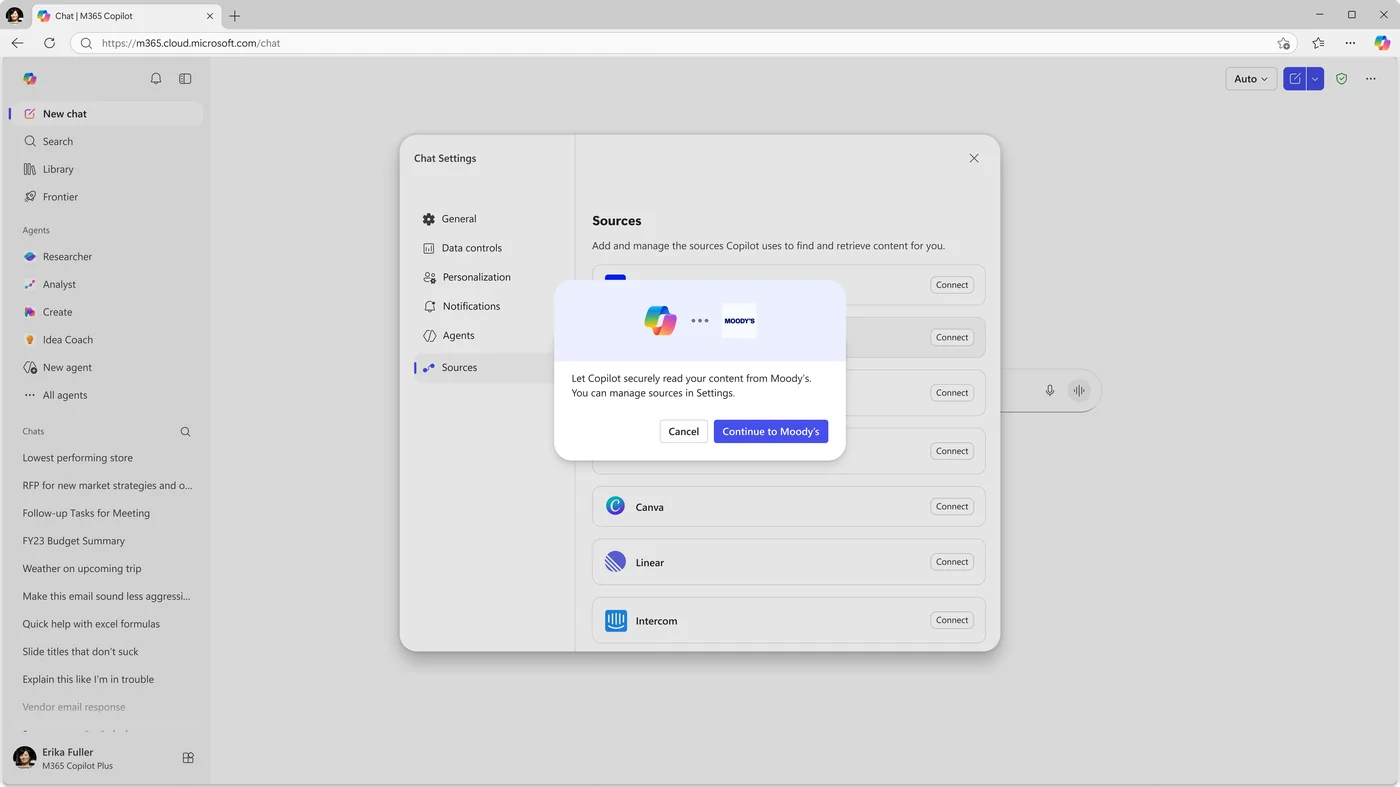The width and height of the screenshot is (1400, 787).
Task: Open Library in sidebar
Action: [x=105, y=169]
